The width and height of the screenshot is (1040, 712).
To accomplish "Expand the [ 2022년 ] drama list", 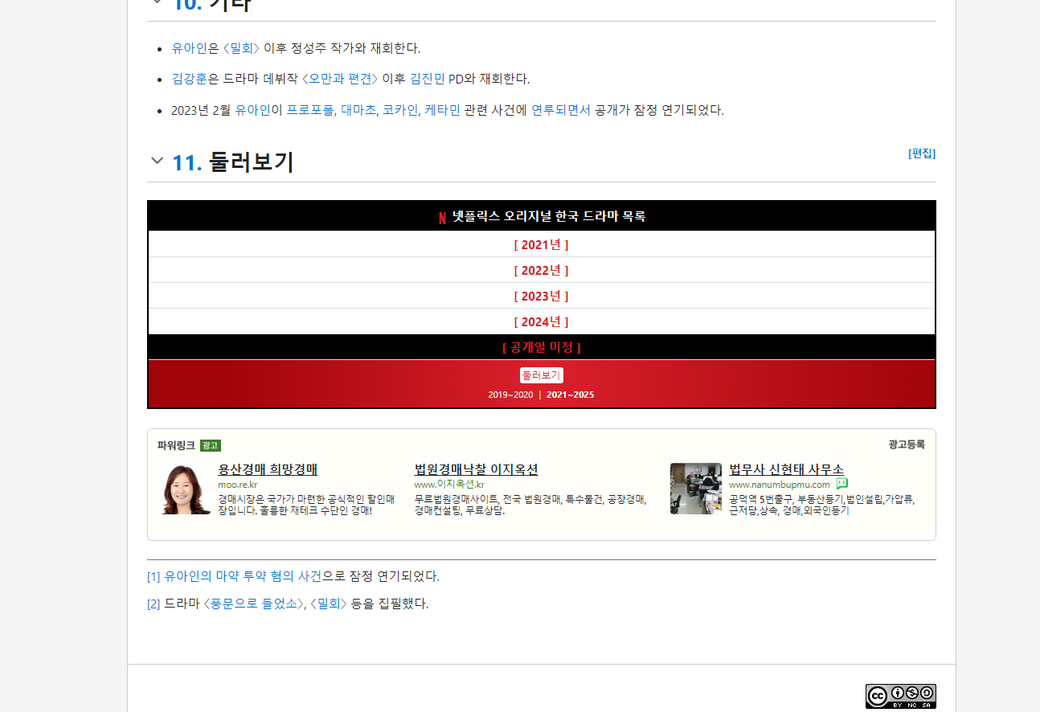I will pyautogui.click(x=541, y=271).
